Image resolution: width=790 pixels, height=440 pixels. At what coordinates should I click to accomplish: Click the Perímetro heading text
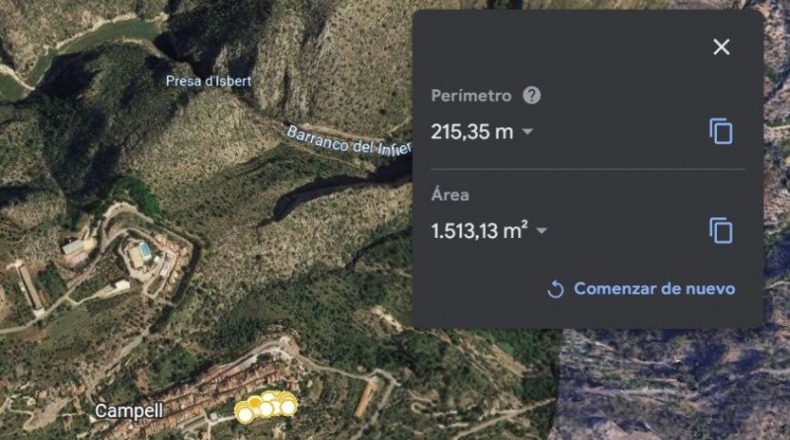coord(471,95)
